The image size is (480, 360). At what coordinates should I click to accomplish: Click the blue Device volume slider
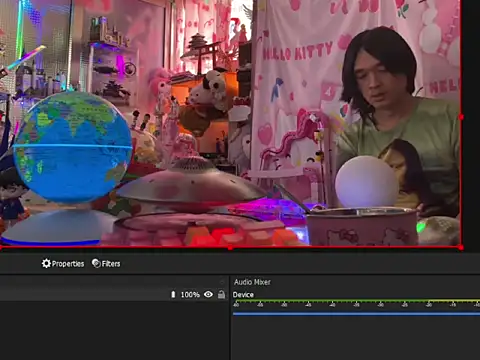(x=356, y=314)
